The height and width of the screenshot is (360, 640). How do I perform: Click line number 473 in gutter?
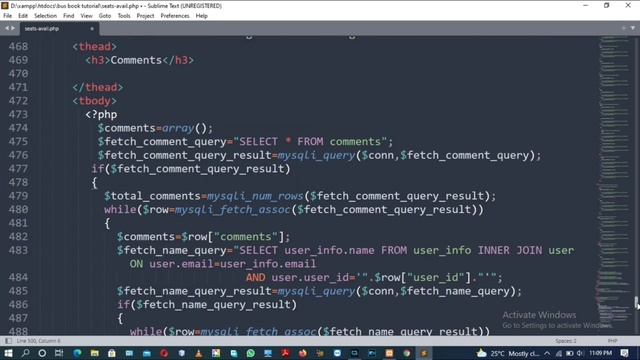point(18,114)
